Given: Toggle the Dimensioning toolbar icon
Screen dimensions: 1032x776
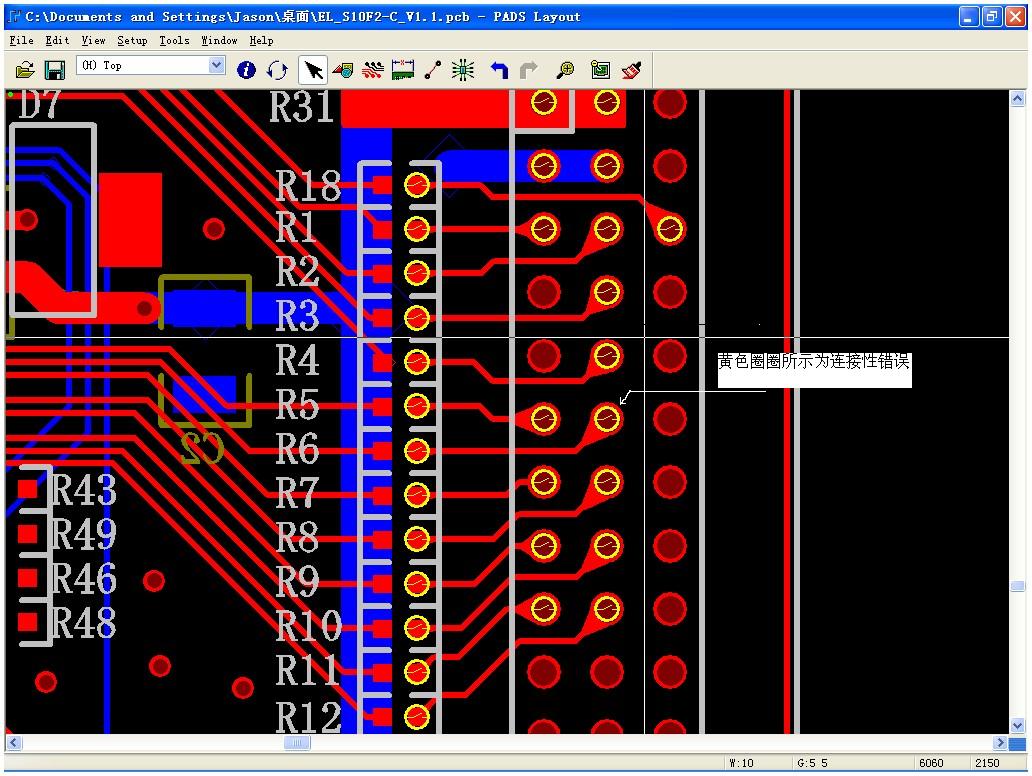Looking at the screenshot, I should pos(403,69).
